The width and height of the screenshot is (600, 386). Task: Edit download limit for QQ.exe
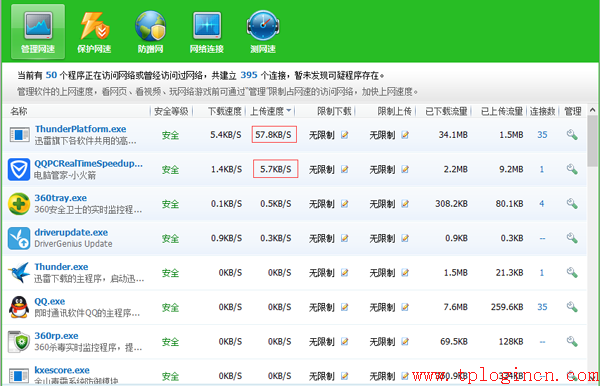click(x=345, y=307)
